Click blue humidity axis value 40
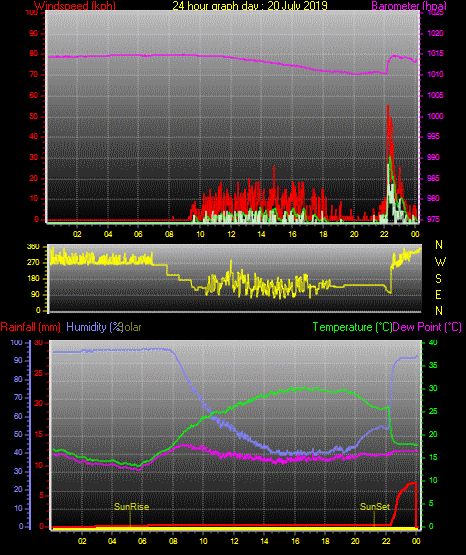 coord(18,452)
